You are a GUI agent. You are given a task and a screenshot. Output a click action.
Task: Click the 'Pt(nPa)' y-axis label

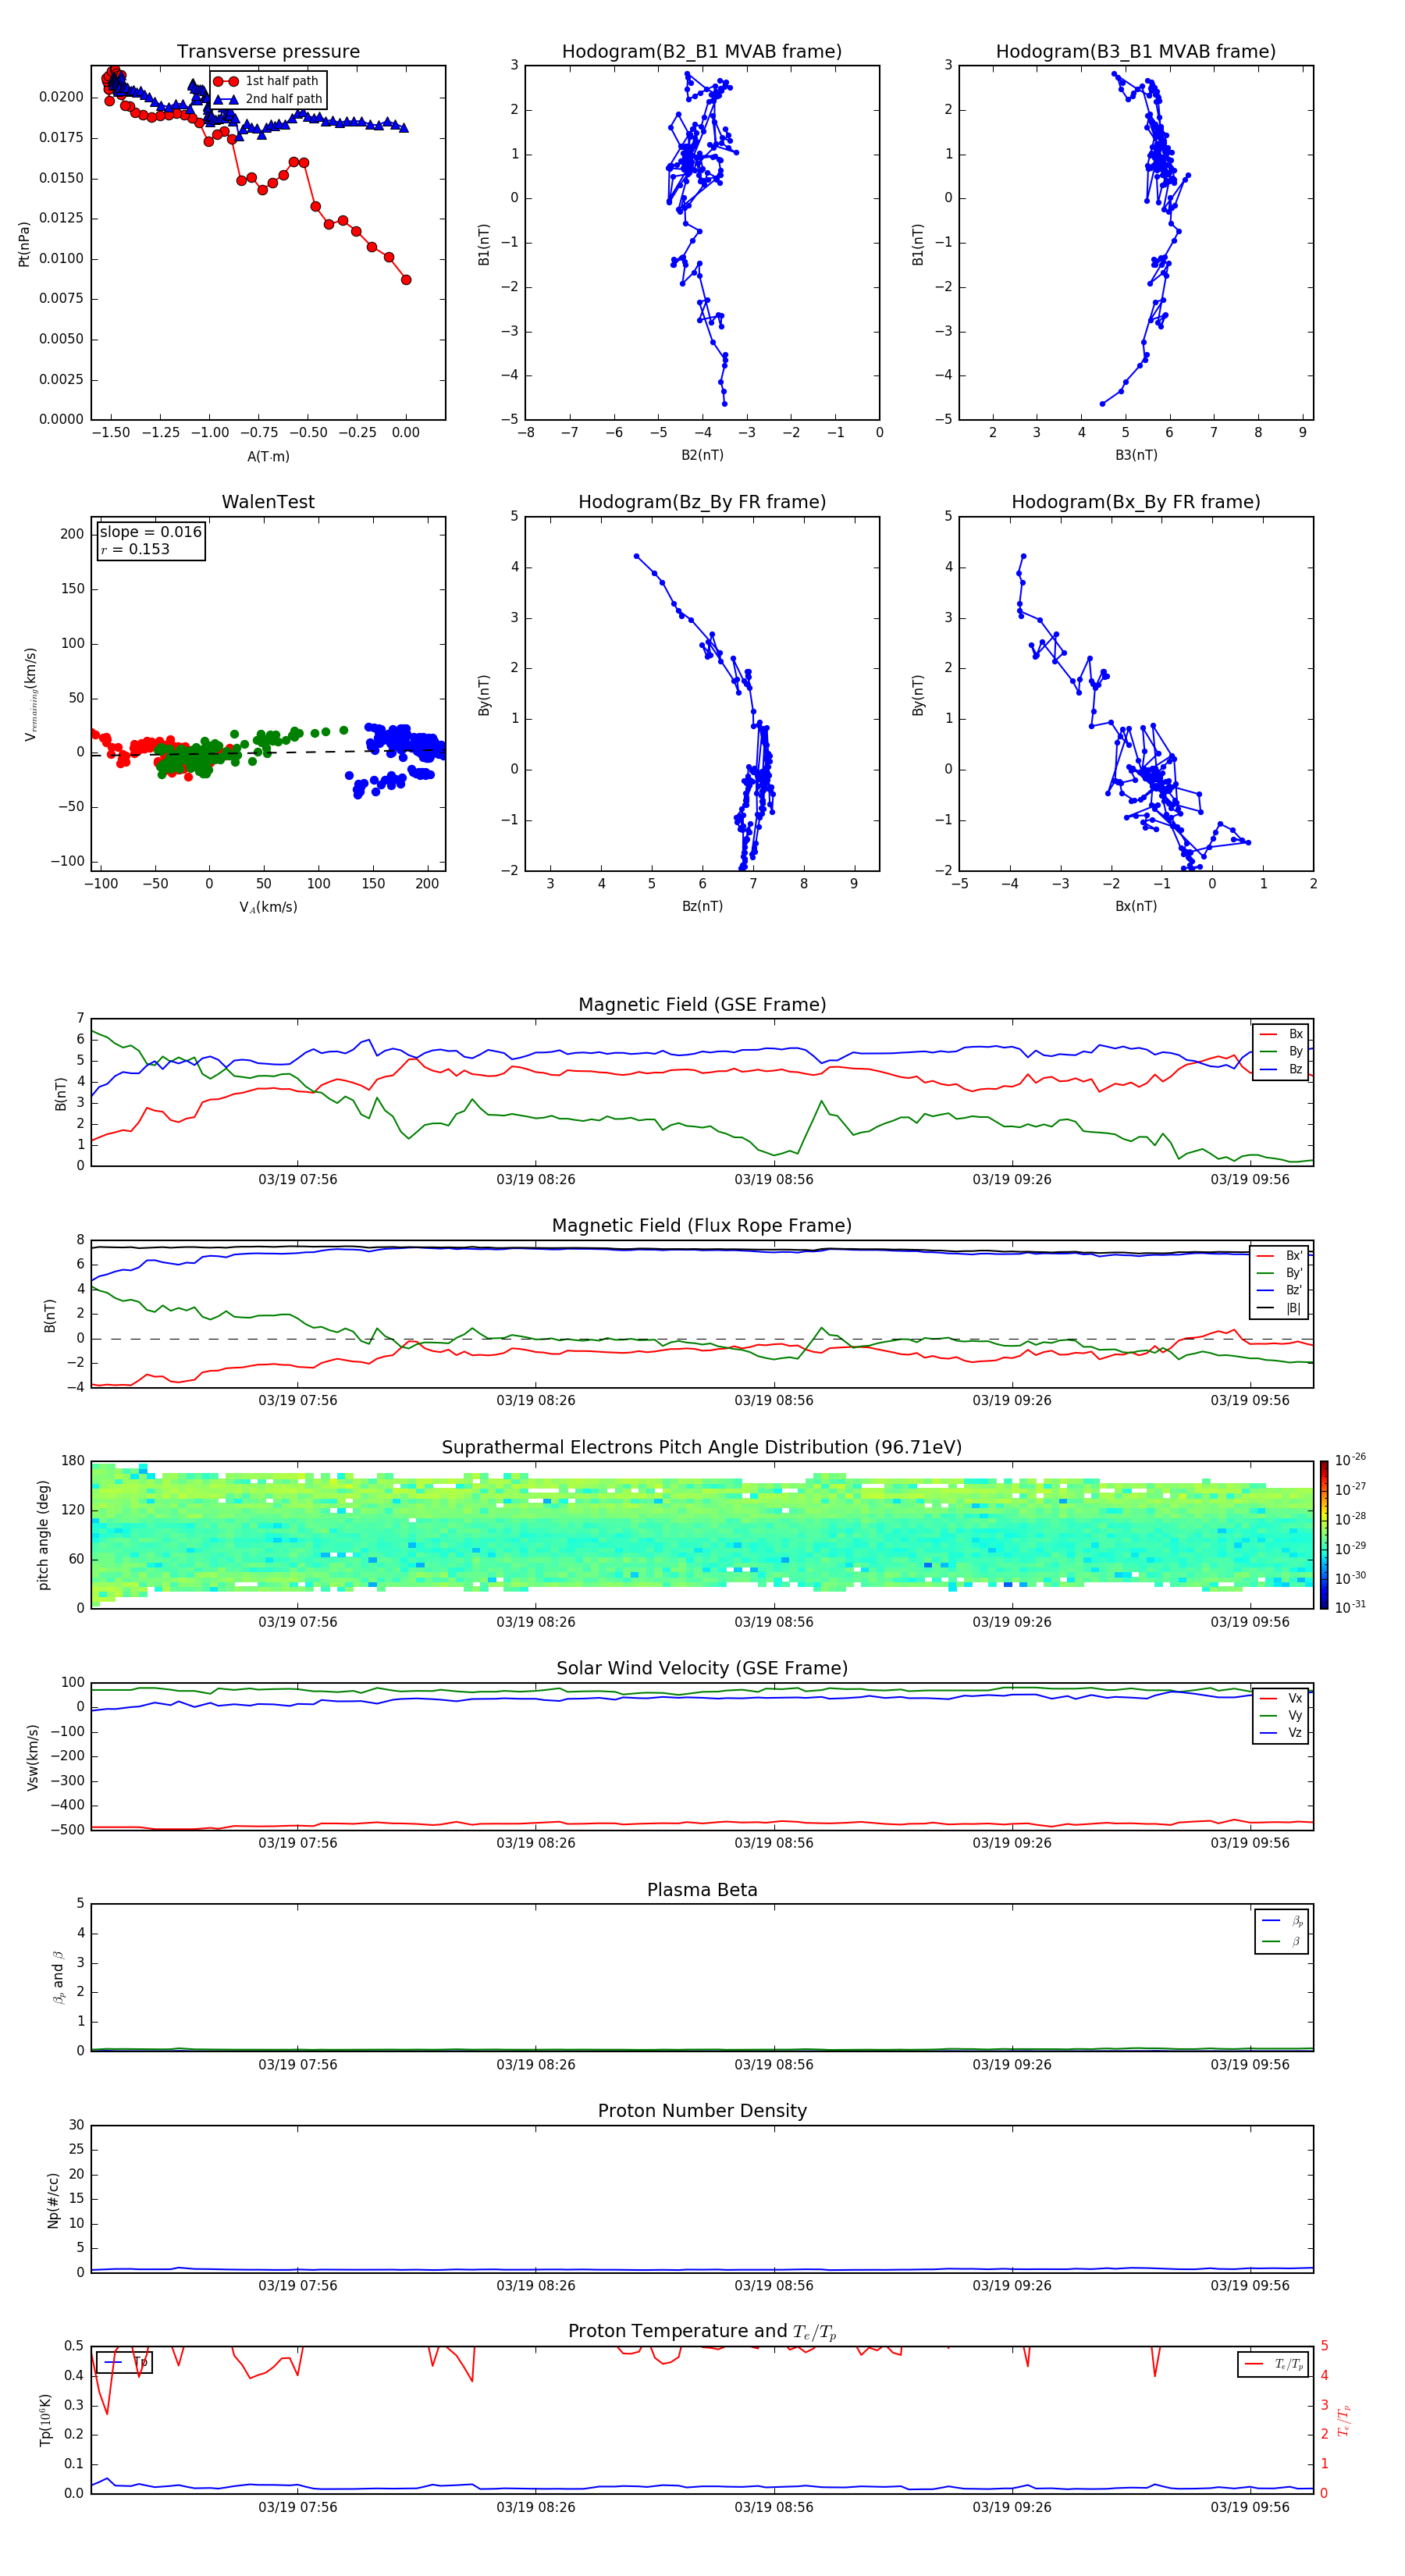(x=24, y=244)
